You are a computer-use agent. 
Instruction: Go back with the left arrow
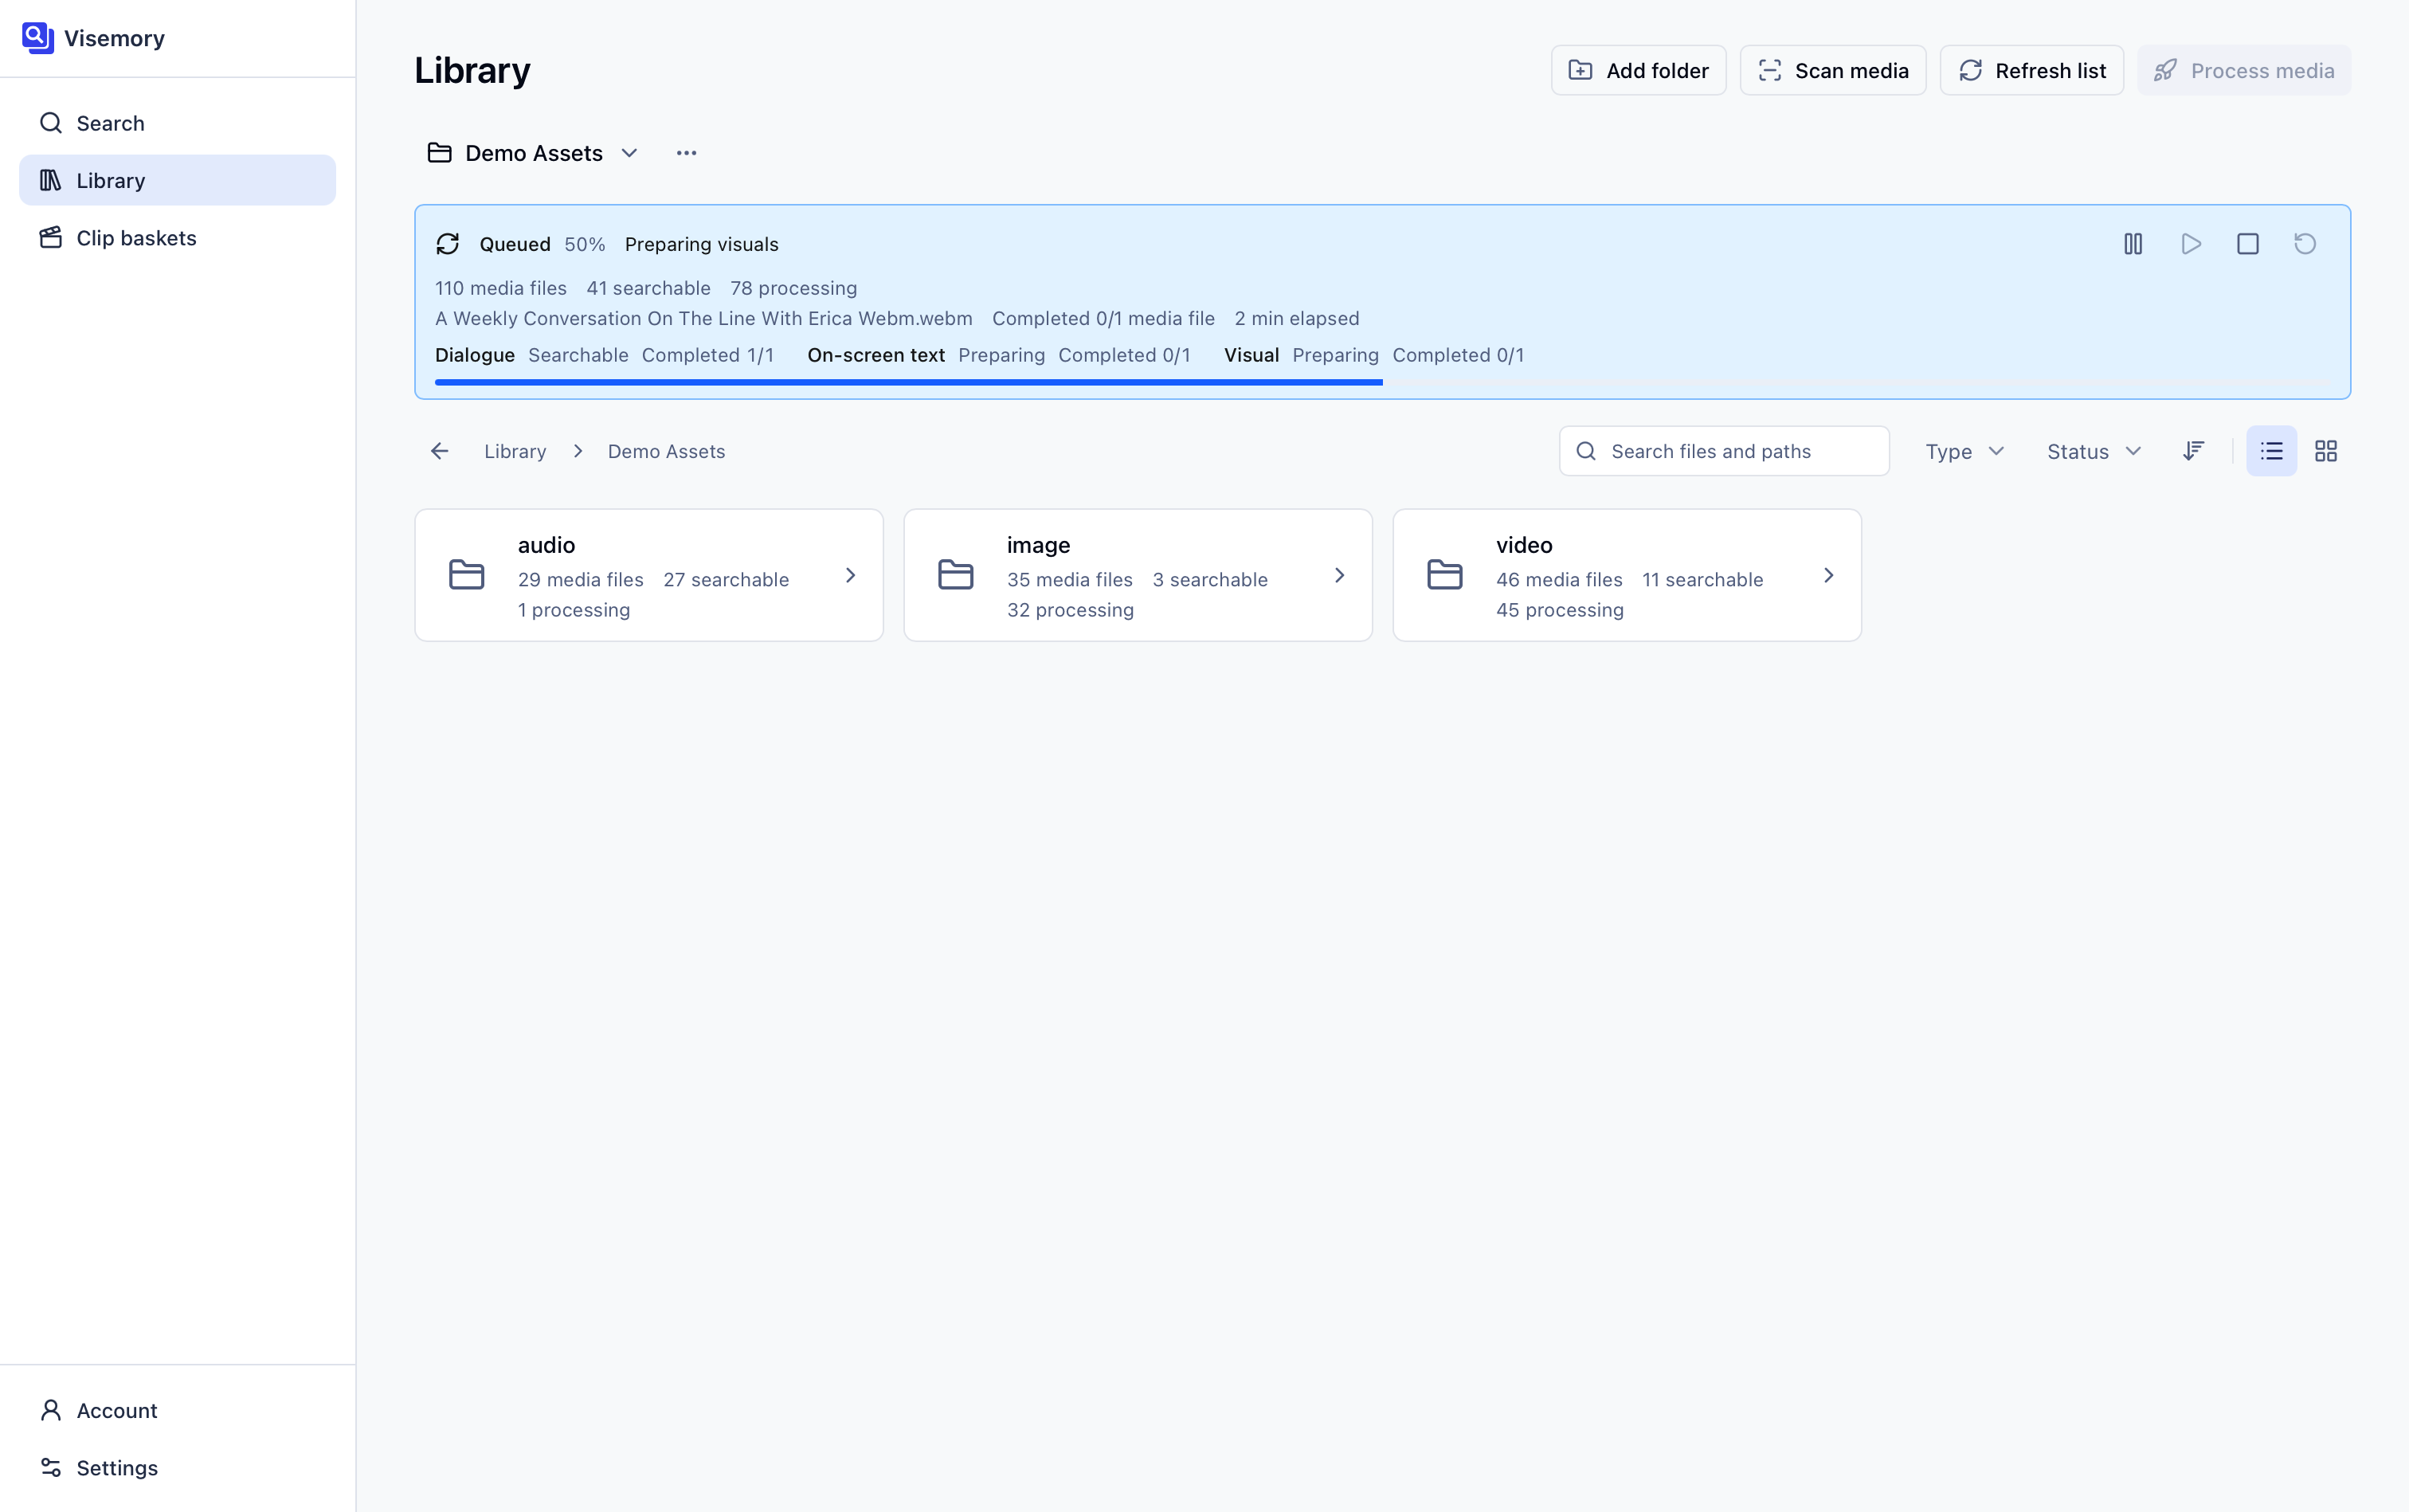tap(439, 451)
